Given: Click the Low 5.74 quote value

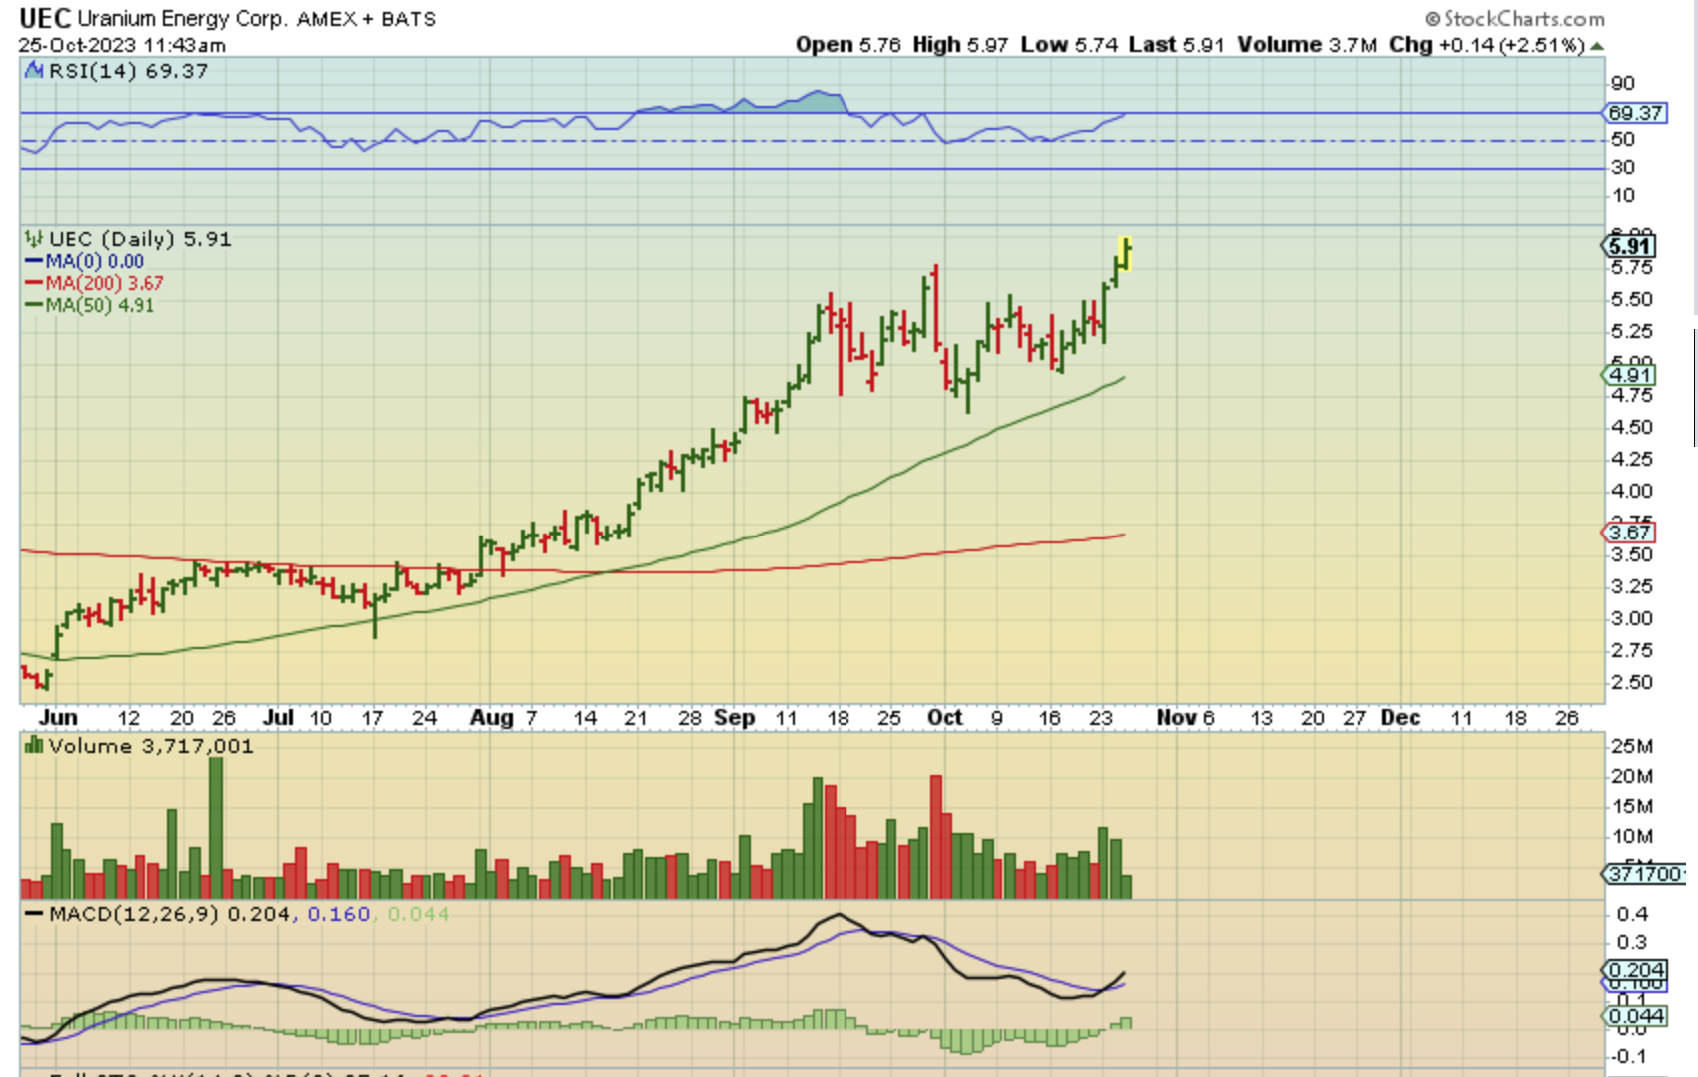Looking at the screenshot, I should pyautogui.click(x=1069, y=45).
